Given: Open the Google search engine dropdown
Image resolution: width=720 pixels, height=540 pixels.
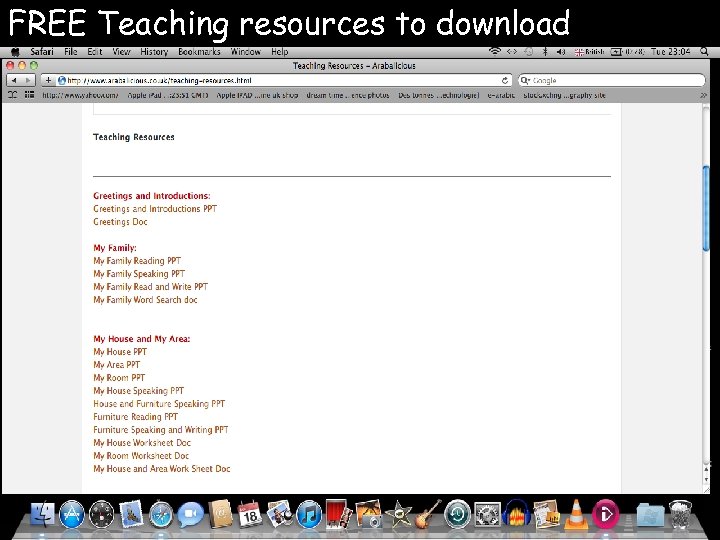Looking at the screenshot, I should (525, 80).
